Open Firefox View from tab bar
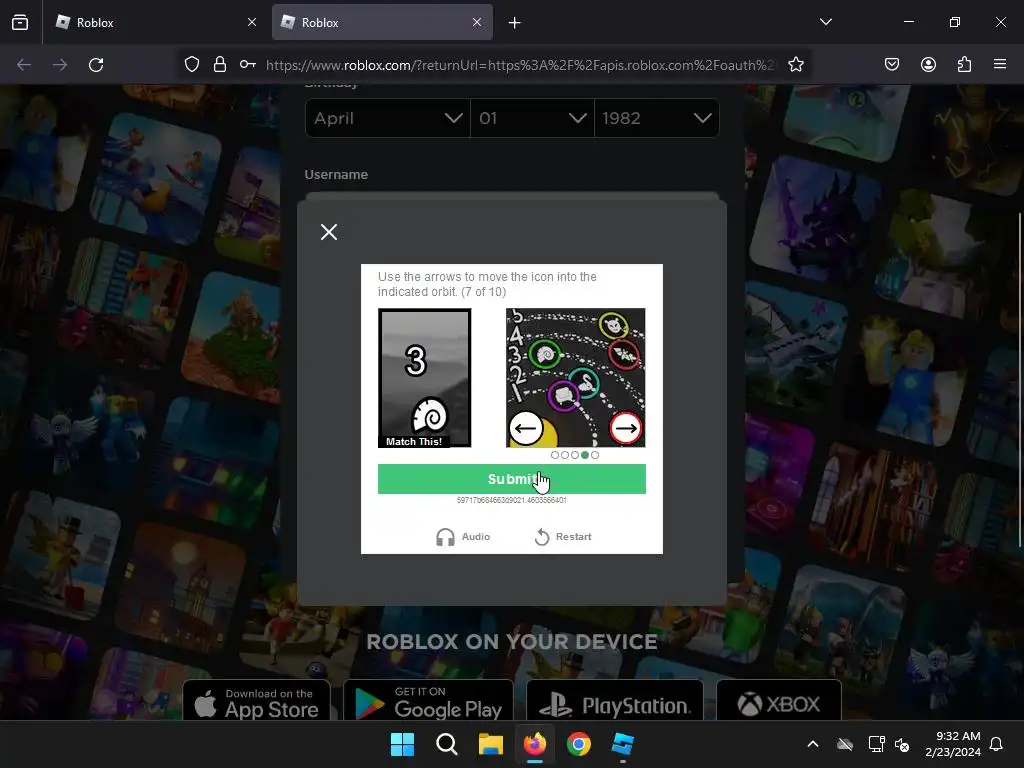 pyautogui.click(x=20, y=22)
